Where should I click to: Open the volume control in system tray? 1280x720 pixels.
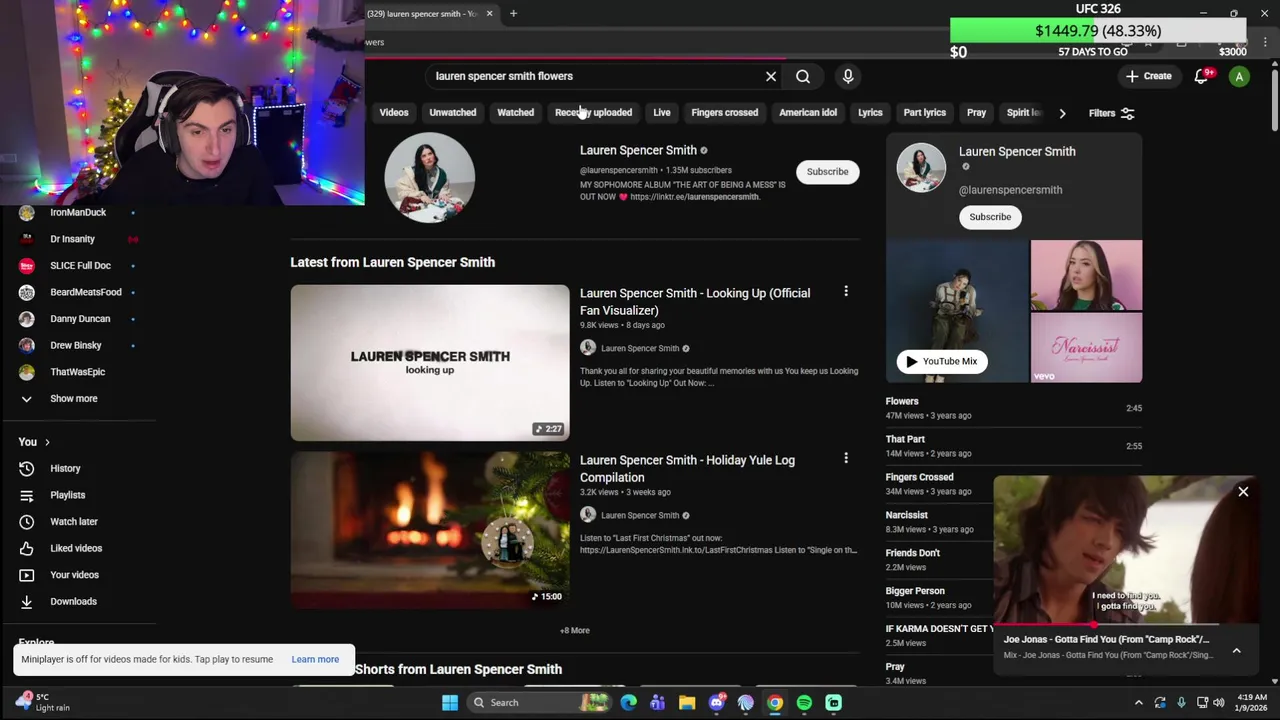pos(1218,702)
